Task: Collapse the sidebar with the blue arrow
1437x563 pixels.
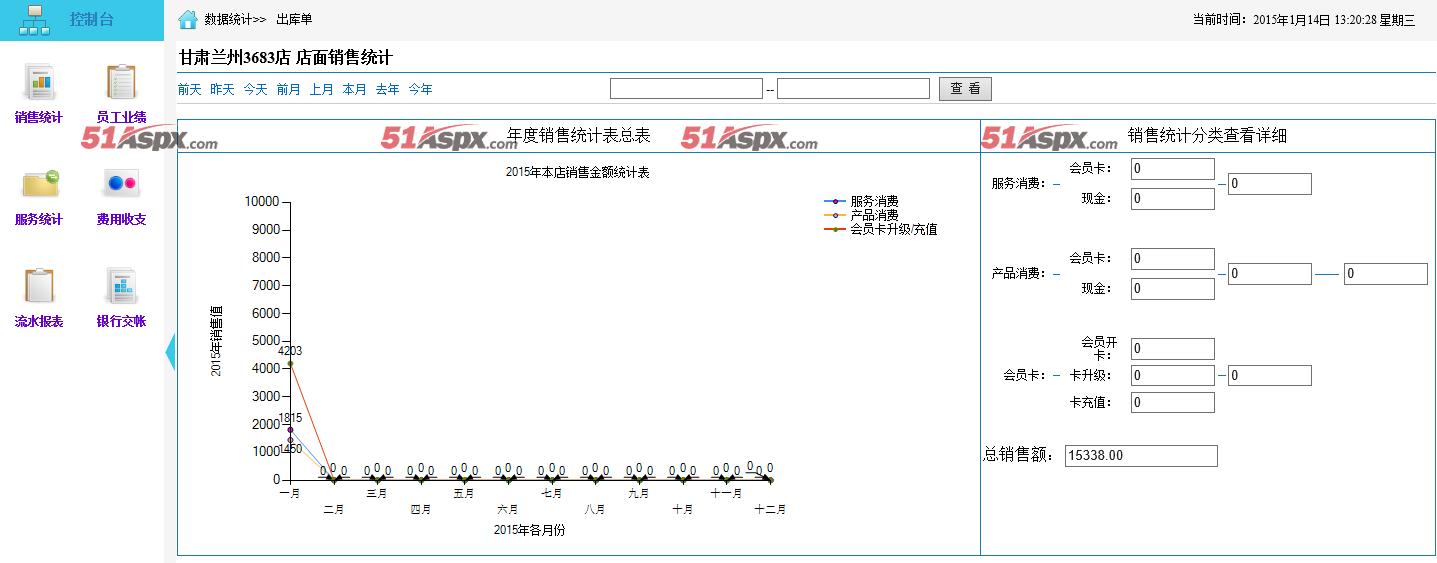Action: point(169,350)
